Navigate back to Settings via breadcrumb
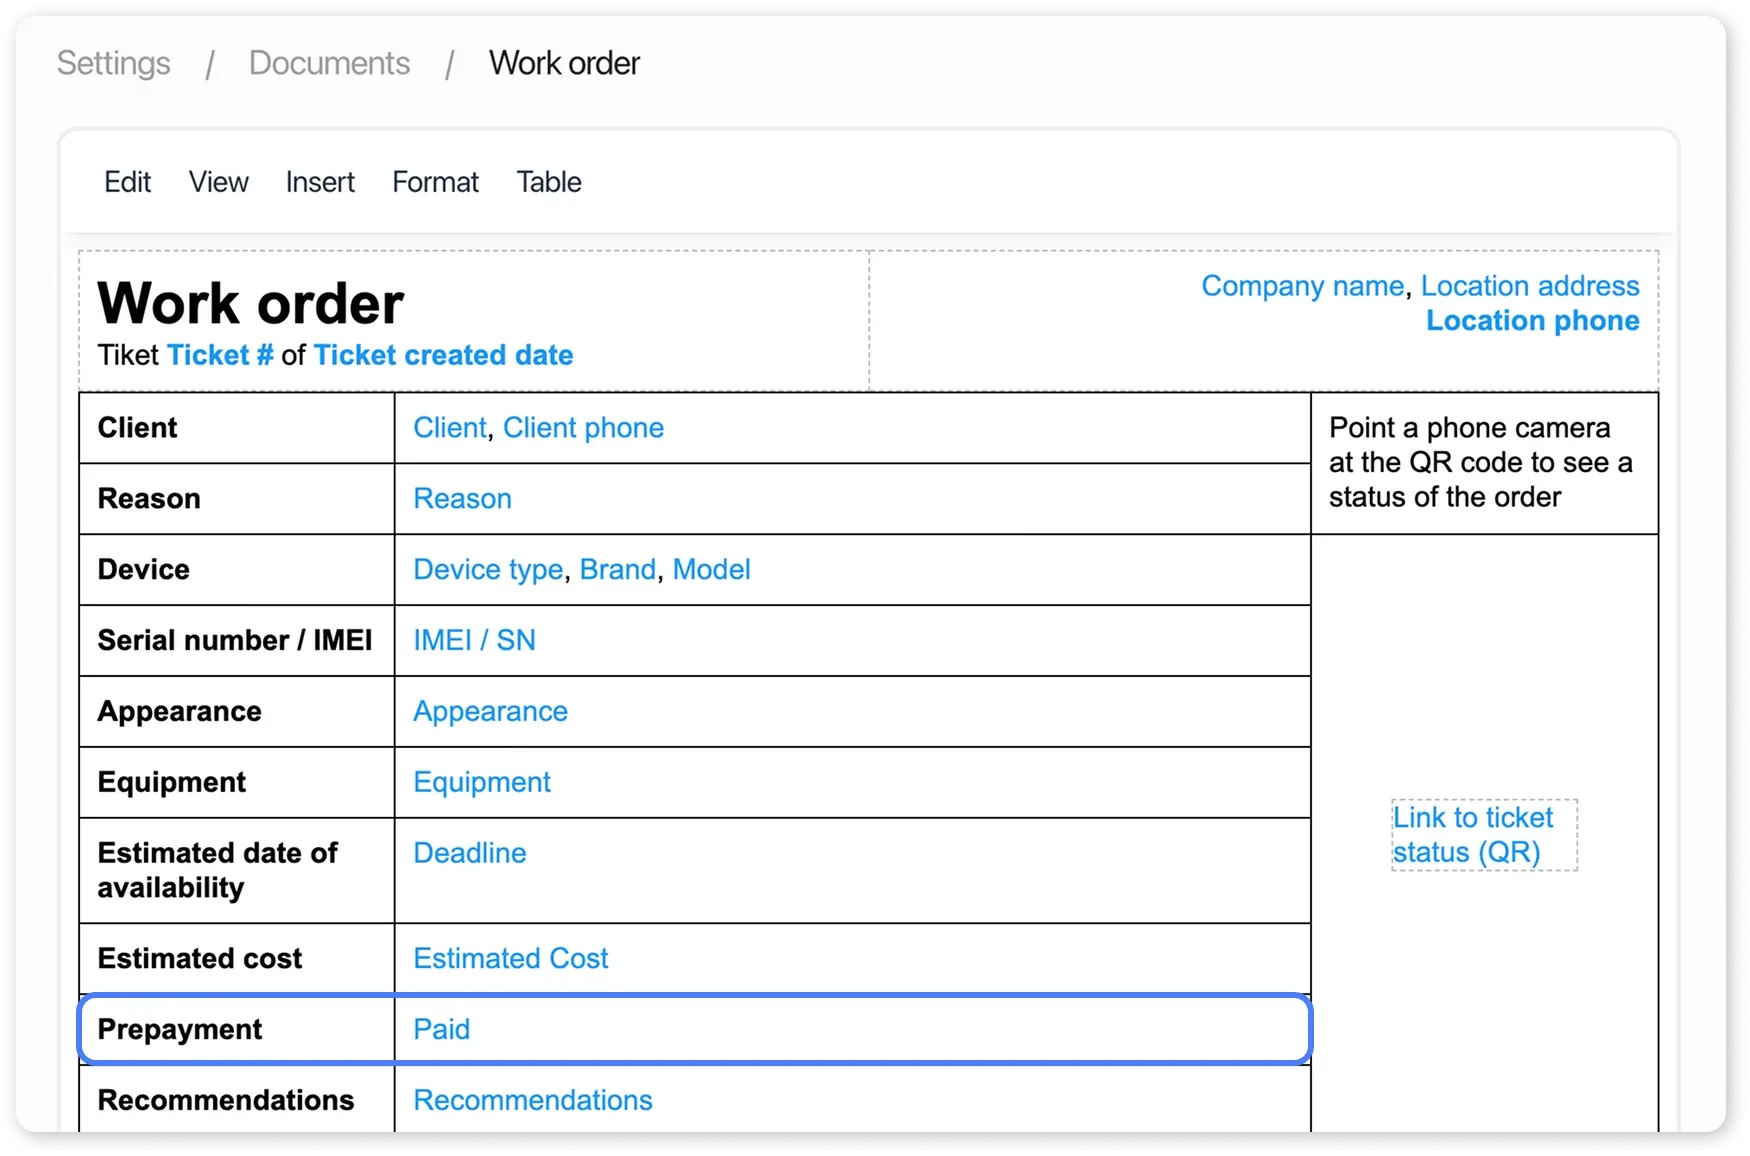The width and height of the screenshot is (1750, 1156). [x=112, y=62]
